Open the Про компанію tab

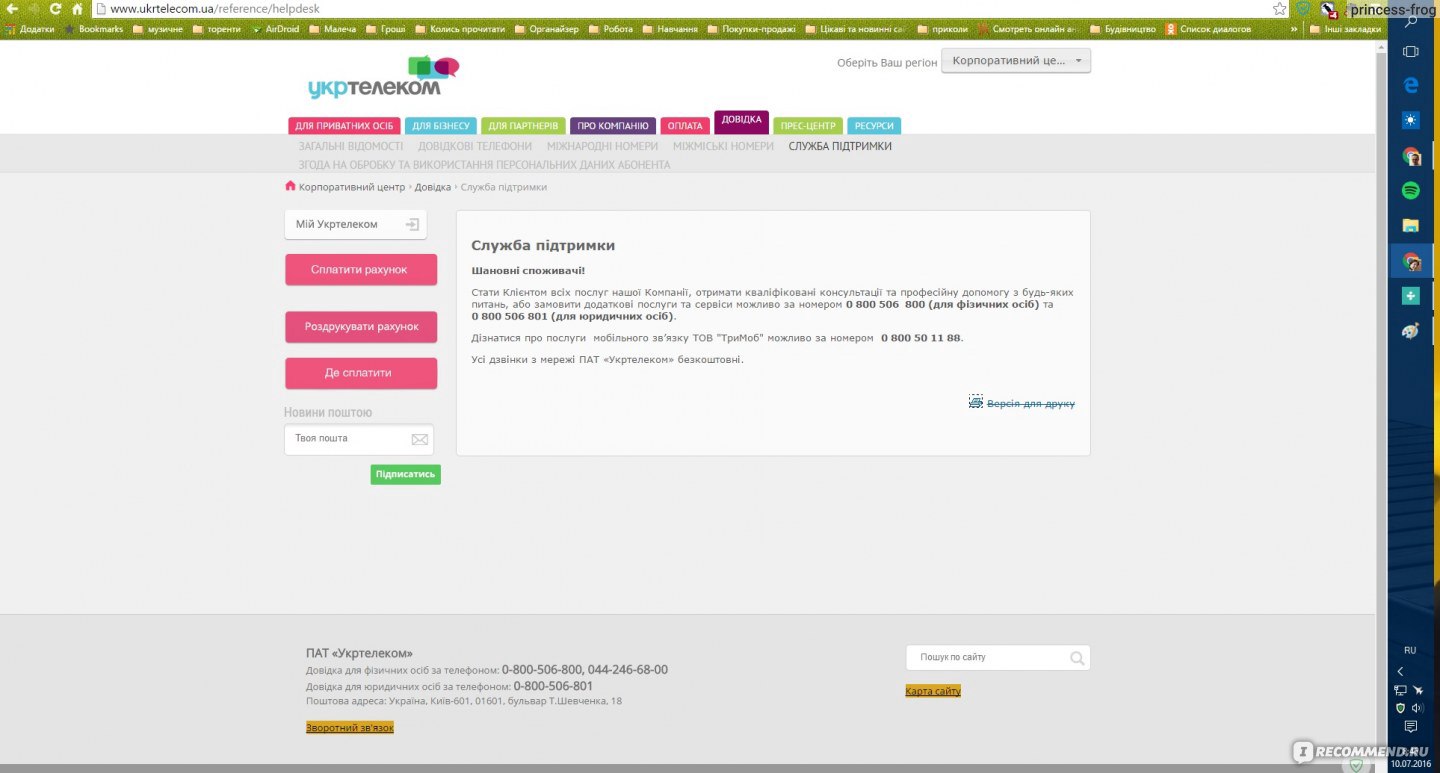coord(613,126)
